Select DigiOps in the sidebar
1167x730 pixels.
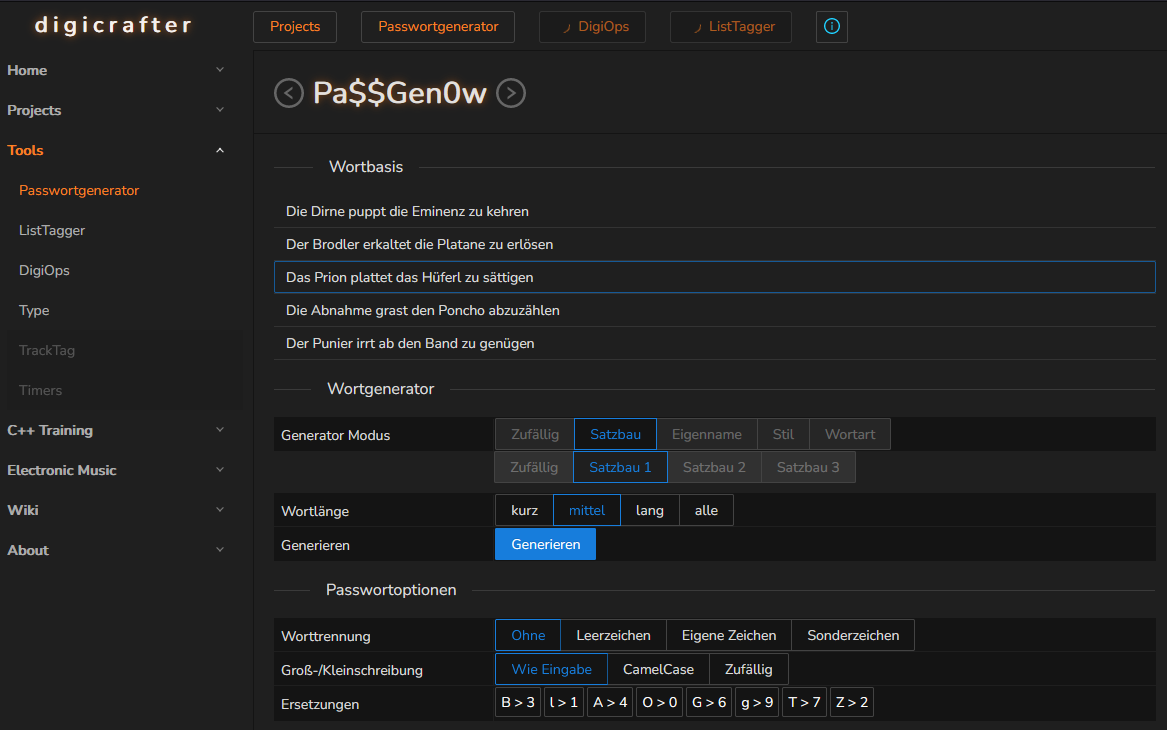coord(44,271)
